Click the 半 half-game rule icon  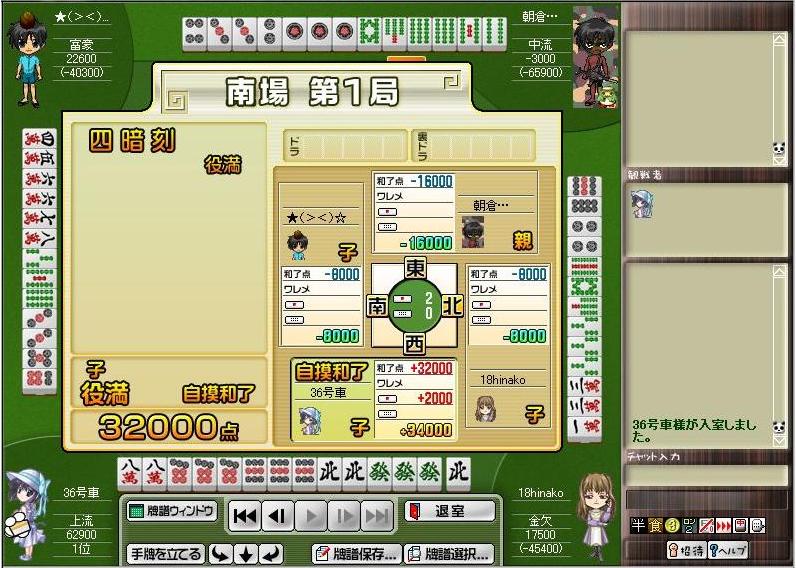pyautogui.click(x=638, y=525)
